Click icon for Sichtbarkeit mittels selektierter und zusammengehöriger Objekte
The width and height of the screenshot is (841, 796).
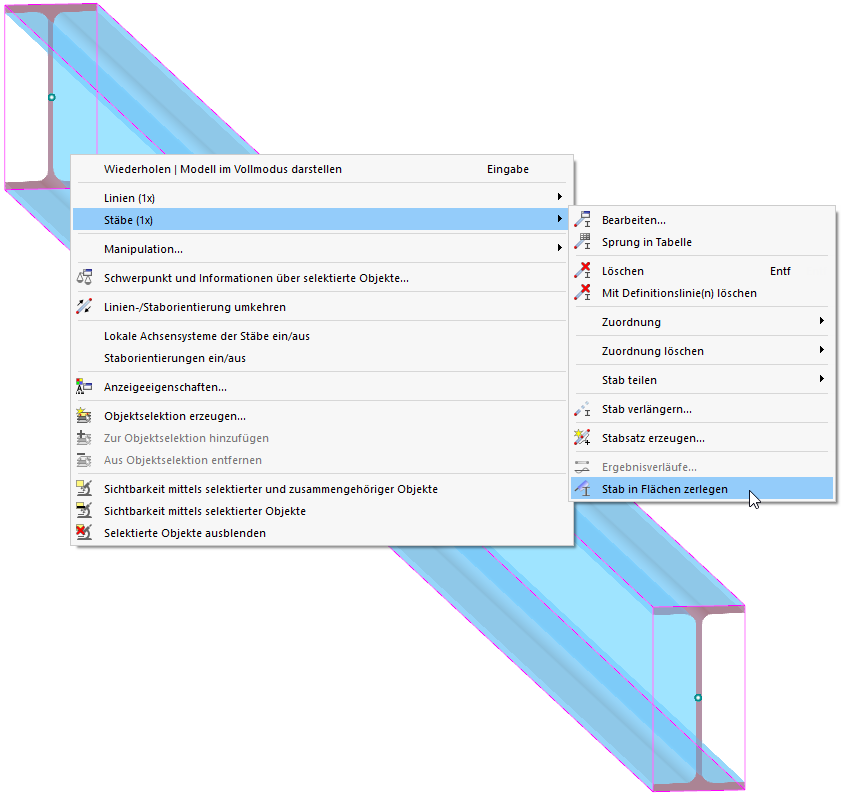pyautogui.click(x=84, y=488)
